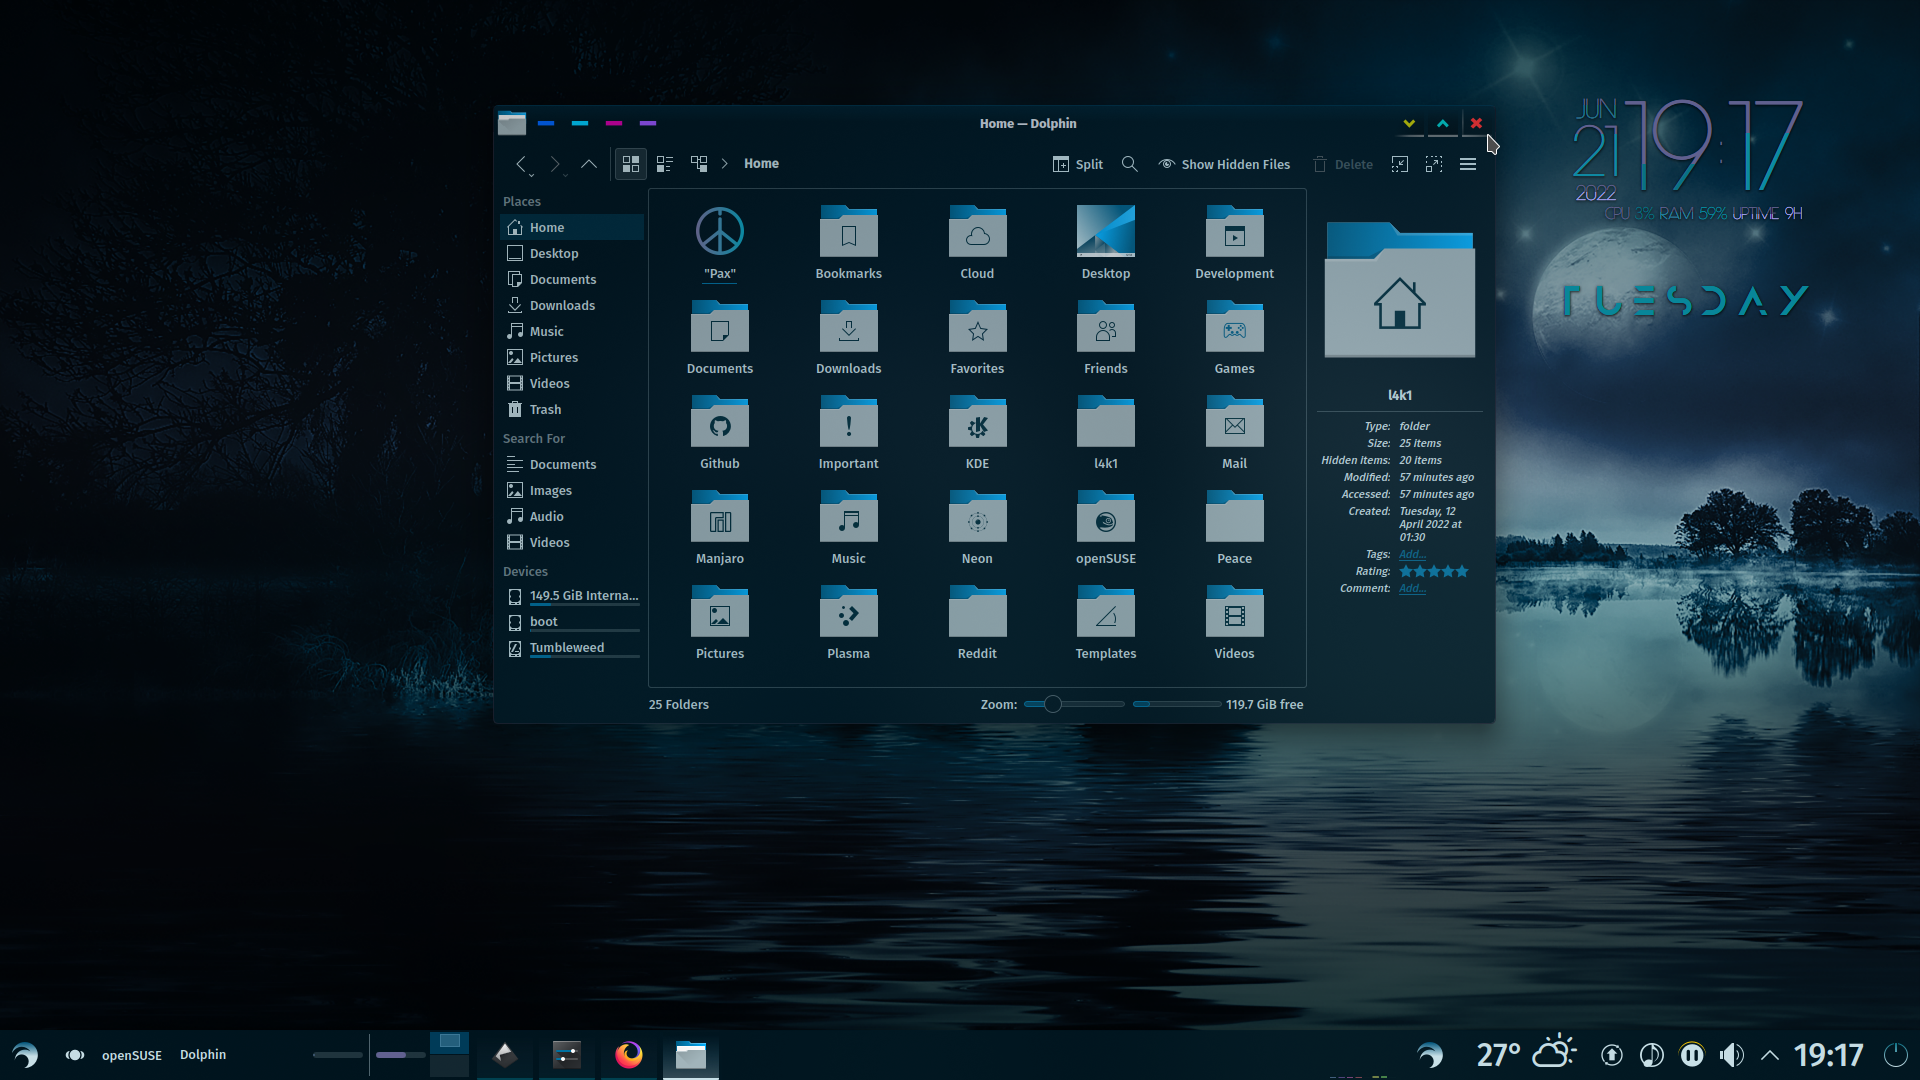1920x1080 pixels.
Task: Select the Friends folder icon
Action: coord(1106,327)
